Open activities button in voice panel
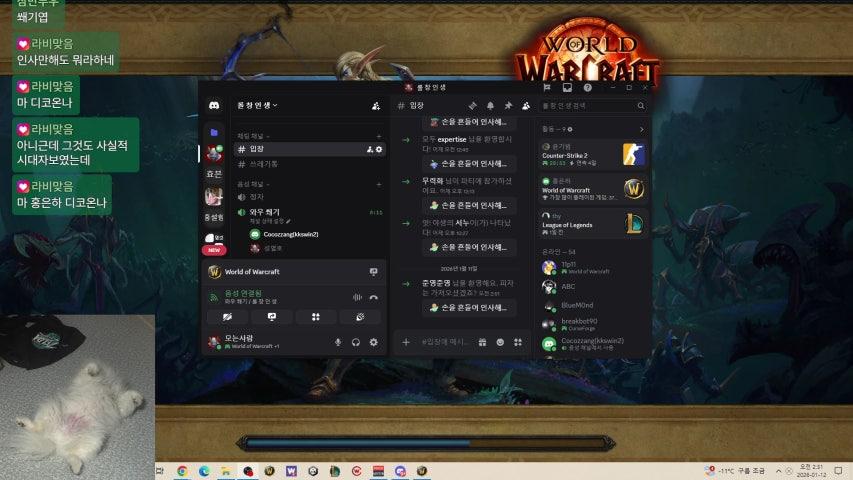 [316, 317]
